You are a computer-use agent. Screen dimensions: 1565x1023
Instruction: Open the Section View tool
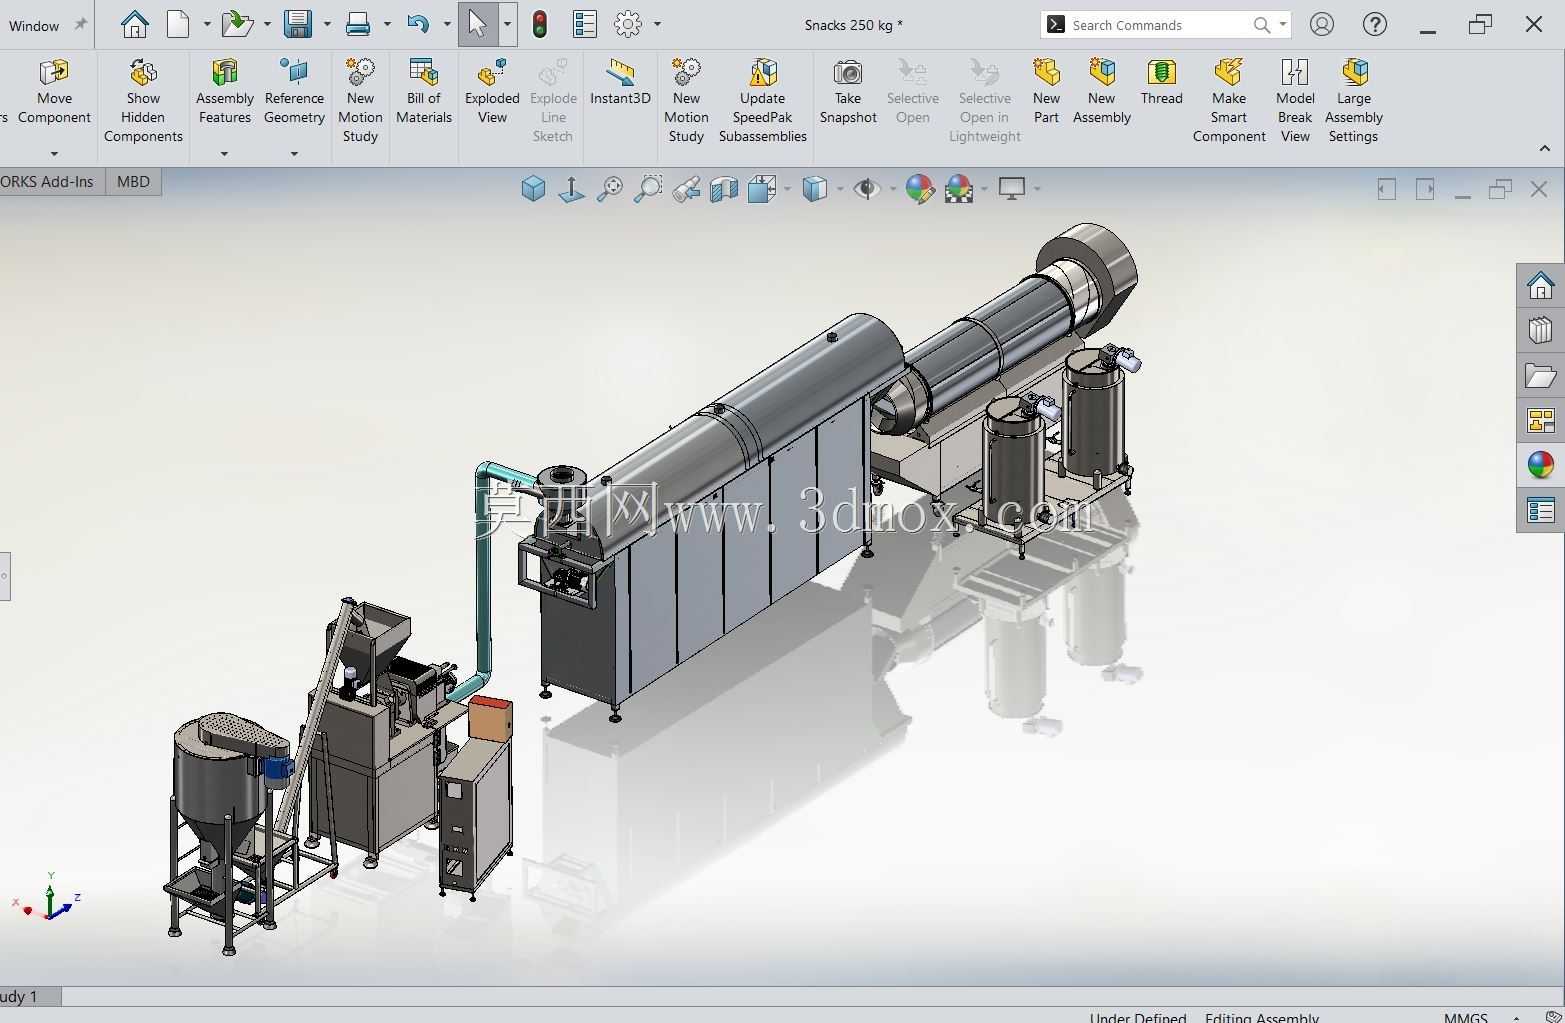point(723,188)
